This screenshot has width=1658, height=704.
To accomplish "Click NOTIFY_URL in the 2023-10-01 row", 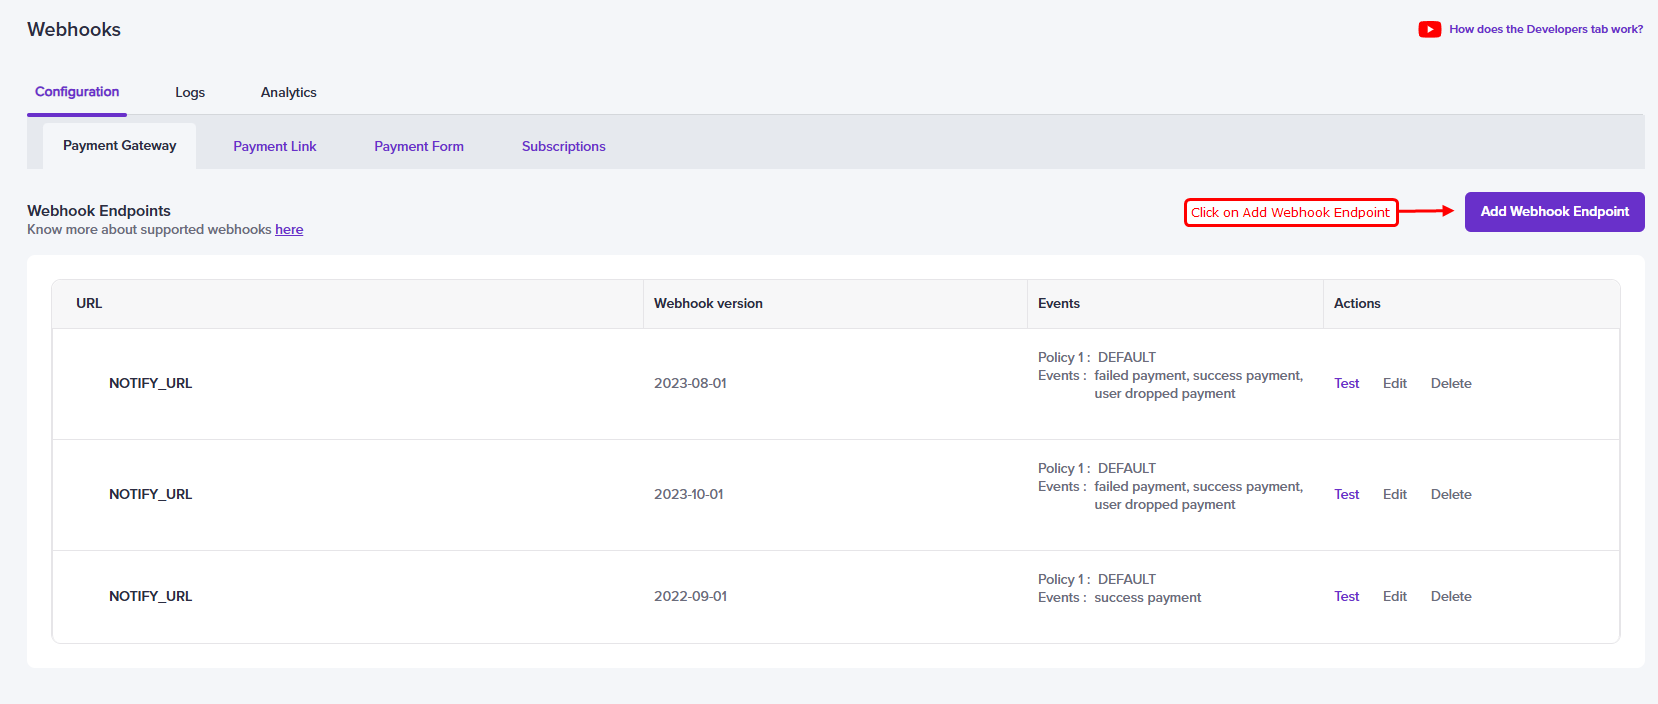I will coord(150,494).
